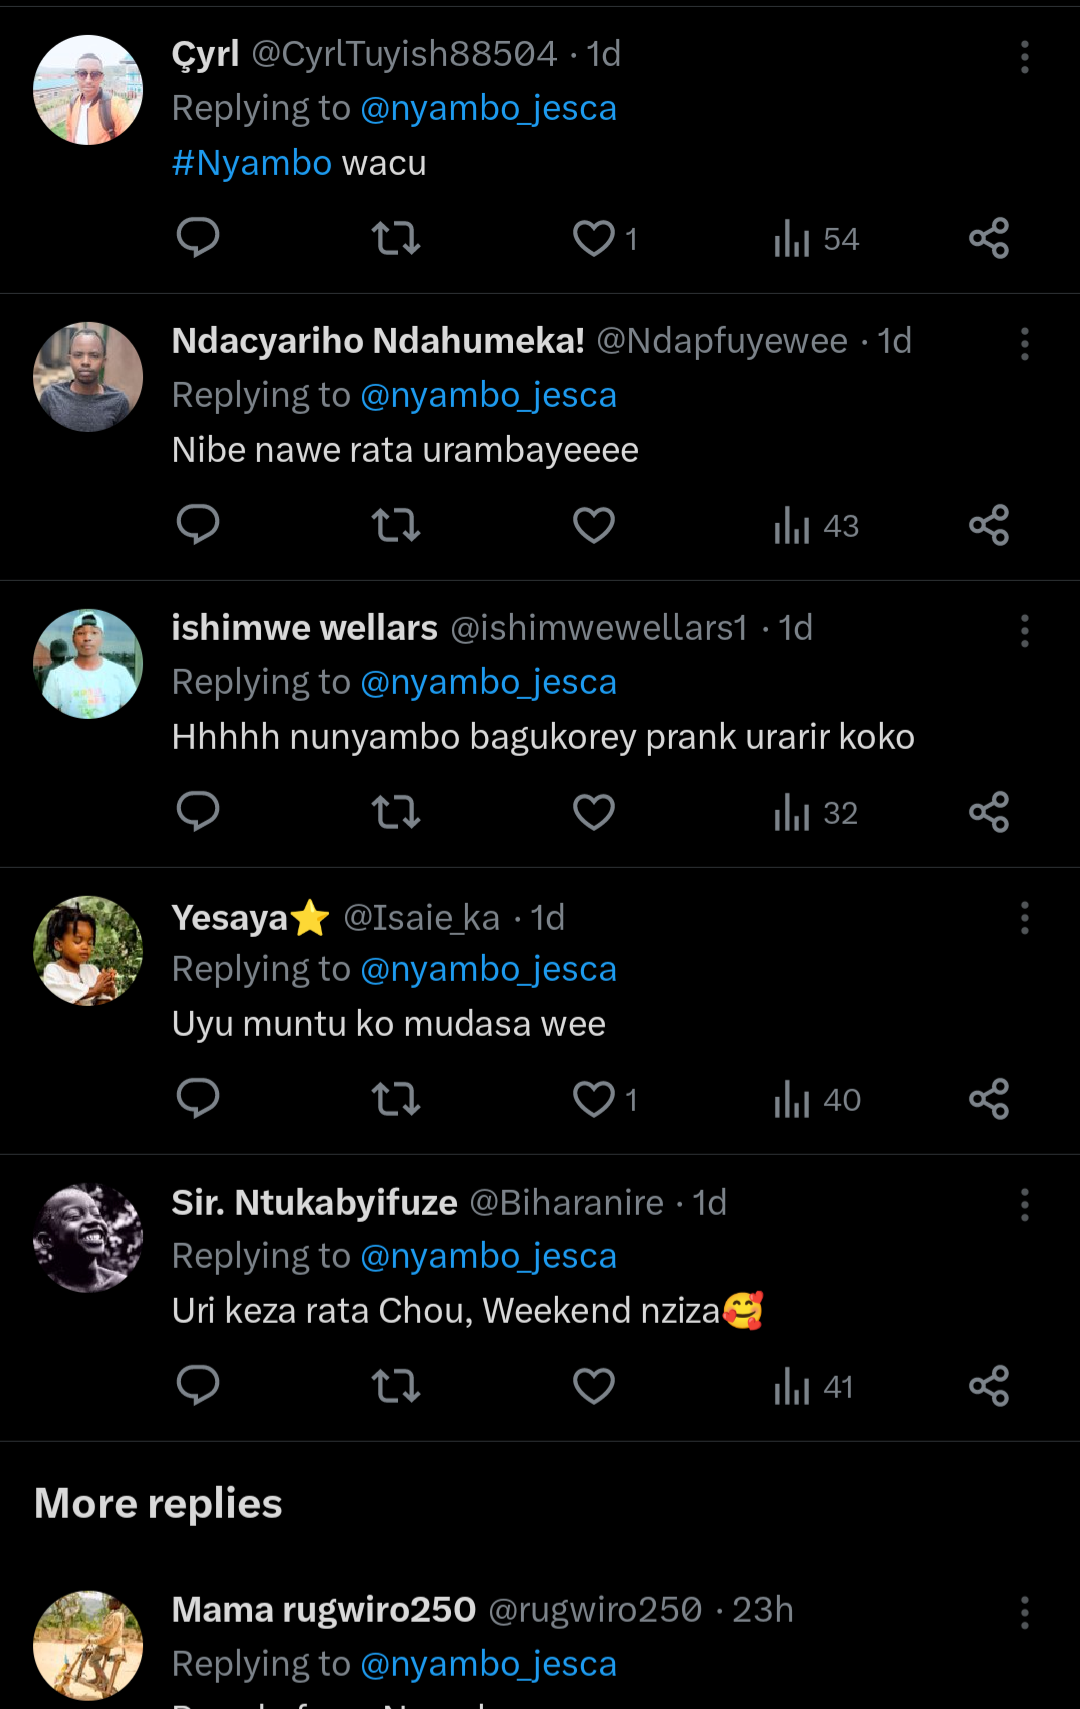
Task: Open Yesaya's profile avatar
Action: pos(88,951)
